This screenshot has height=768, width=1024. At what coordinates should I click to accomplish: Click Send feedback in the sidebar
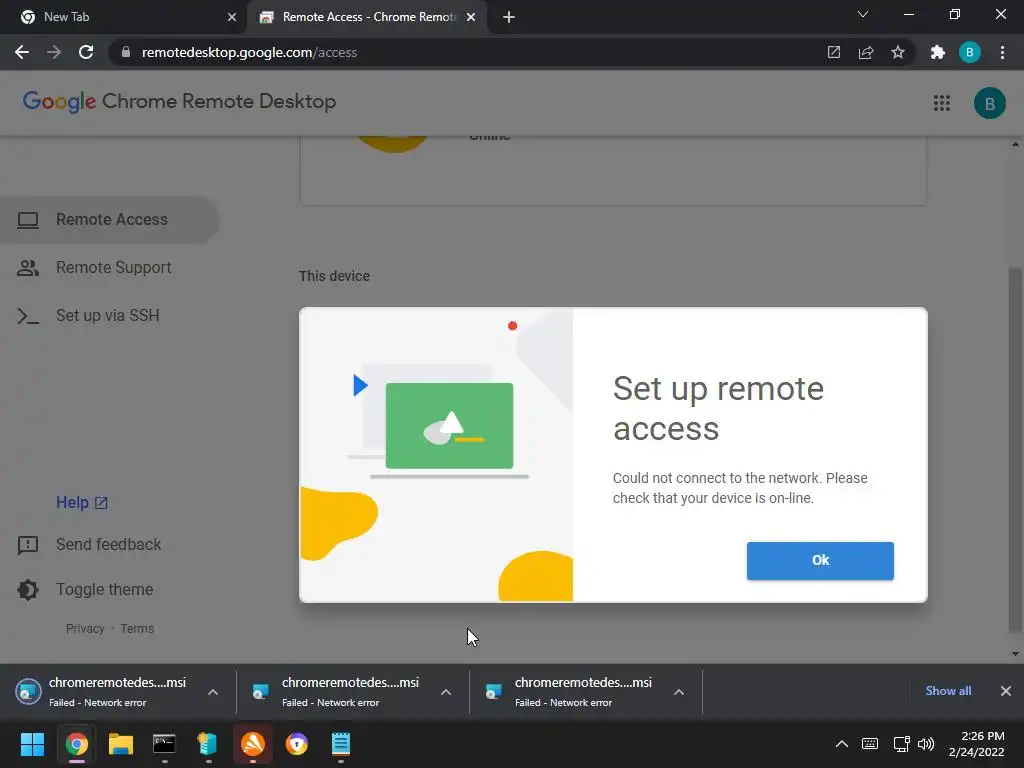[x=89, y=545]
